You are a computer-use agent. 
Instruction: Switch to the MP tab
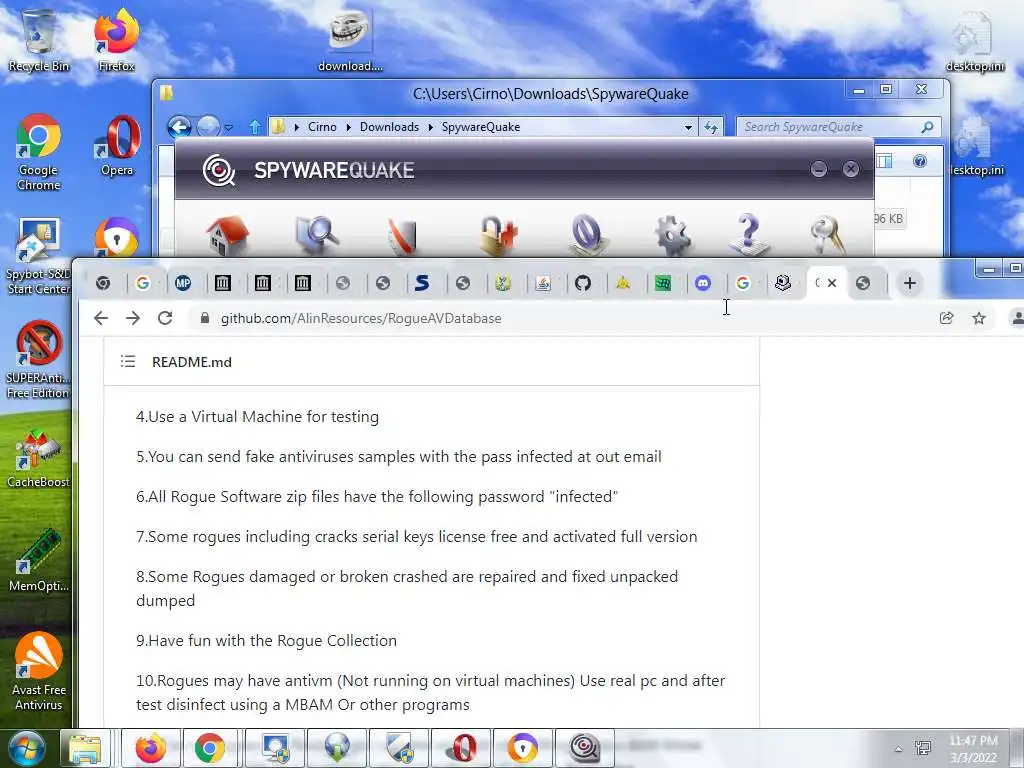click(183, 283)
